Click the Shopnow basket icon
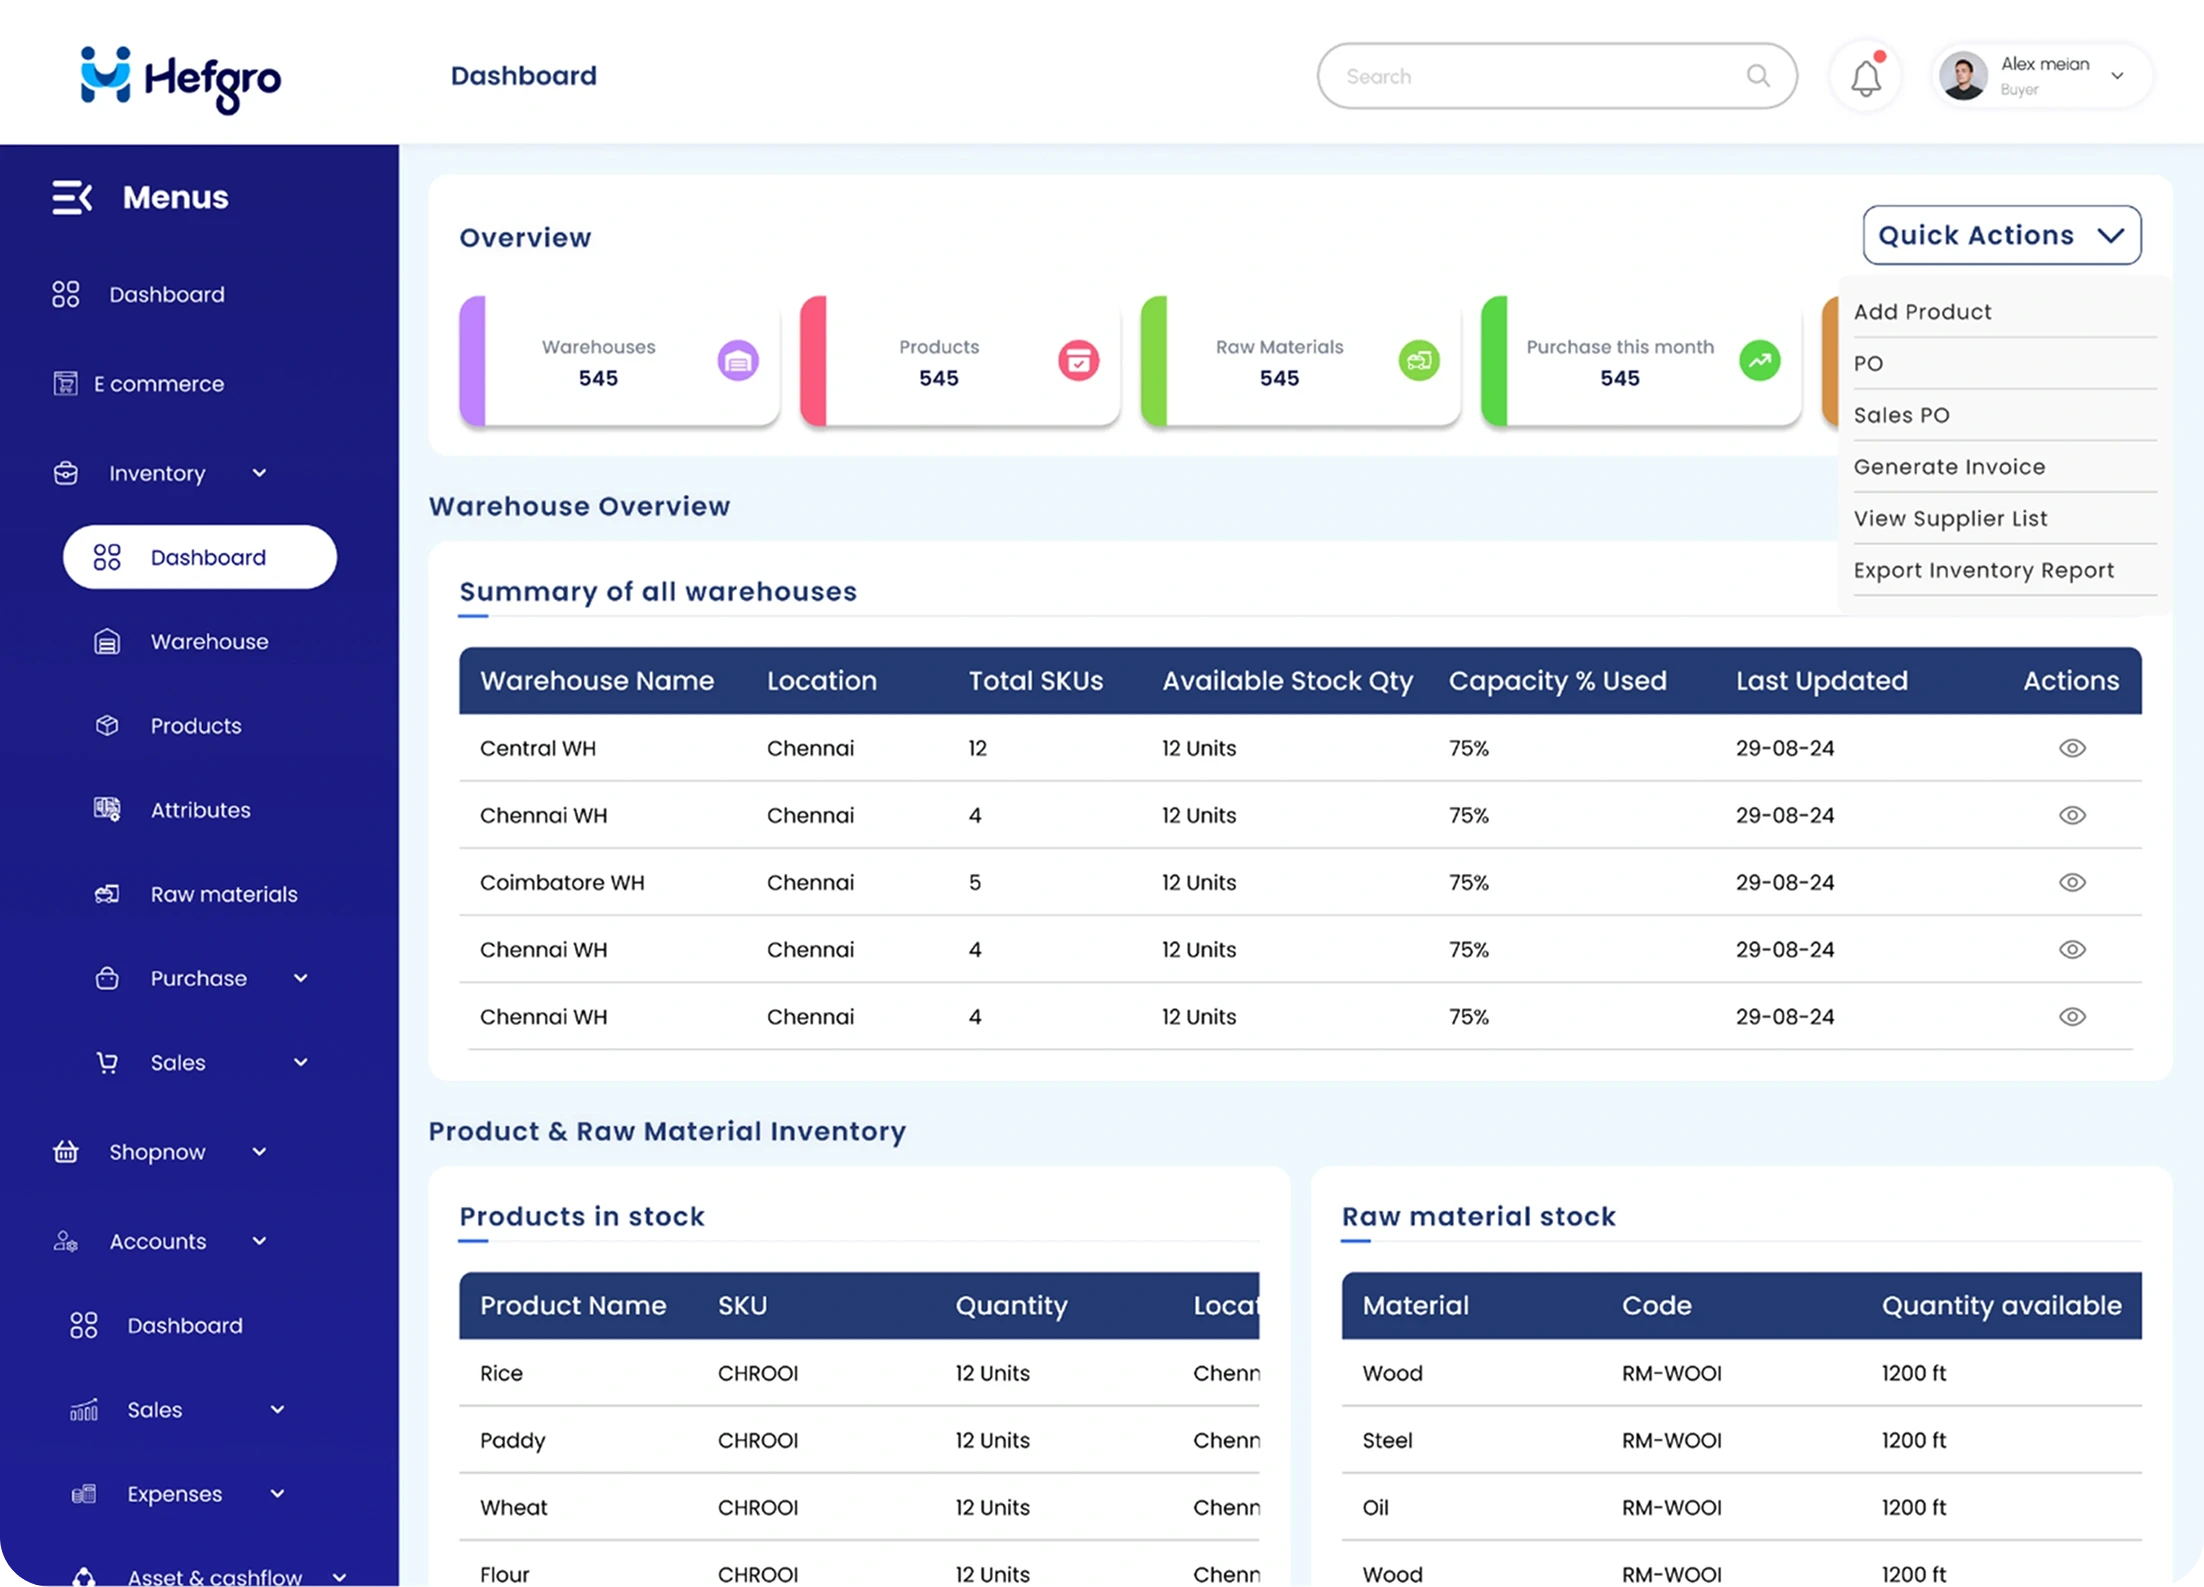Screen dimensions: 2204x1587 coord(65,1151)
